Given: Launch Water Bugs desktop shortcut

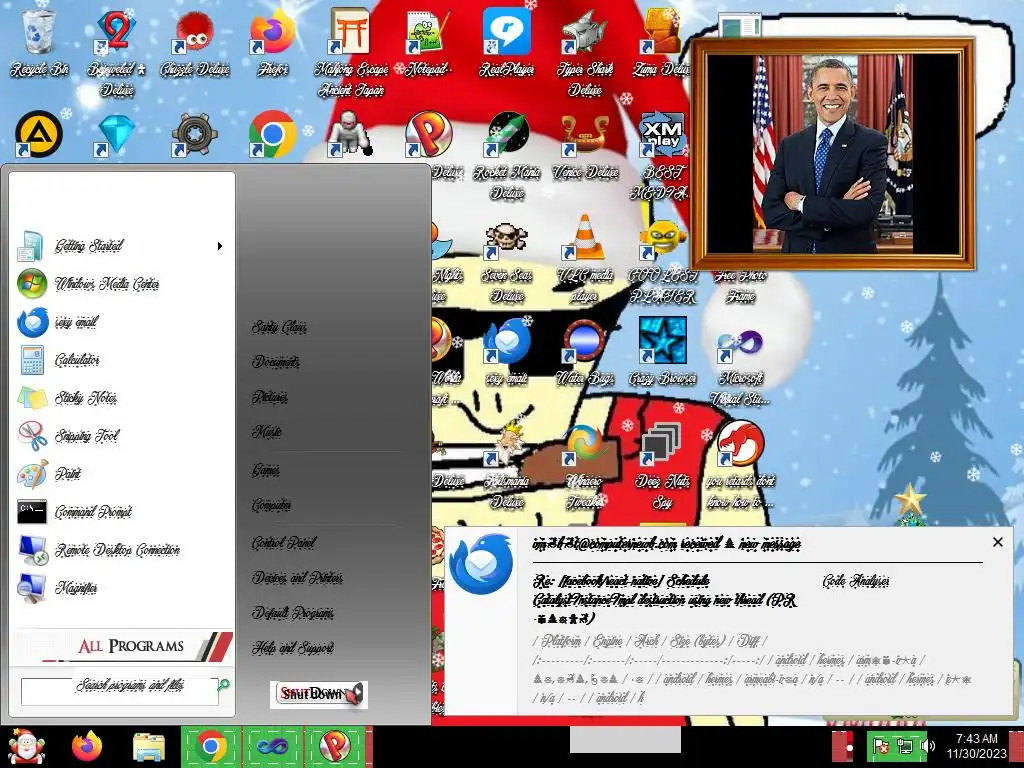Looking at the screenshot, I should tap(584, 351).
